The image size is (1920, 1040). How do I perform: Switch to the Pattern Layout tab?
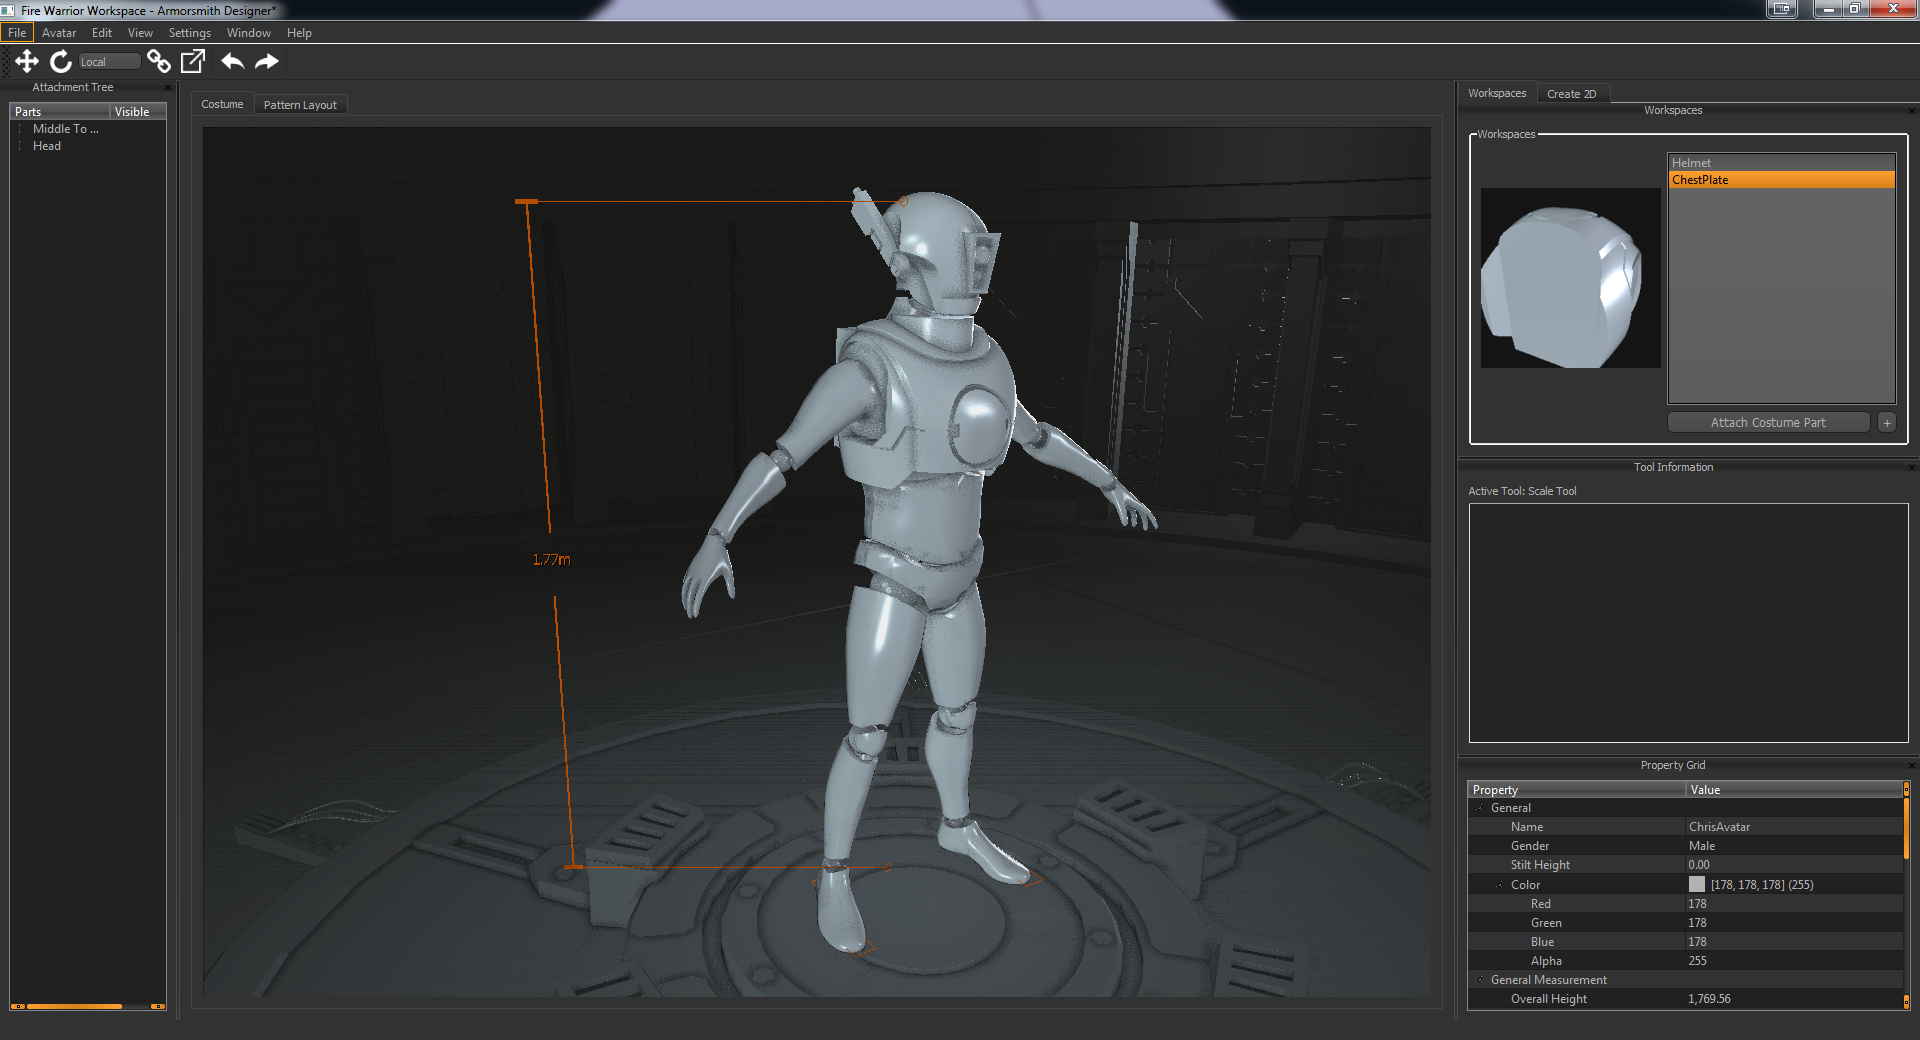pyautogui.click(x=300, y=105)
